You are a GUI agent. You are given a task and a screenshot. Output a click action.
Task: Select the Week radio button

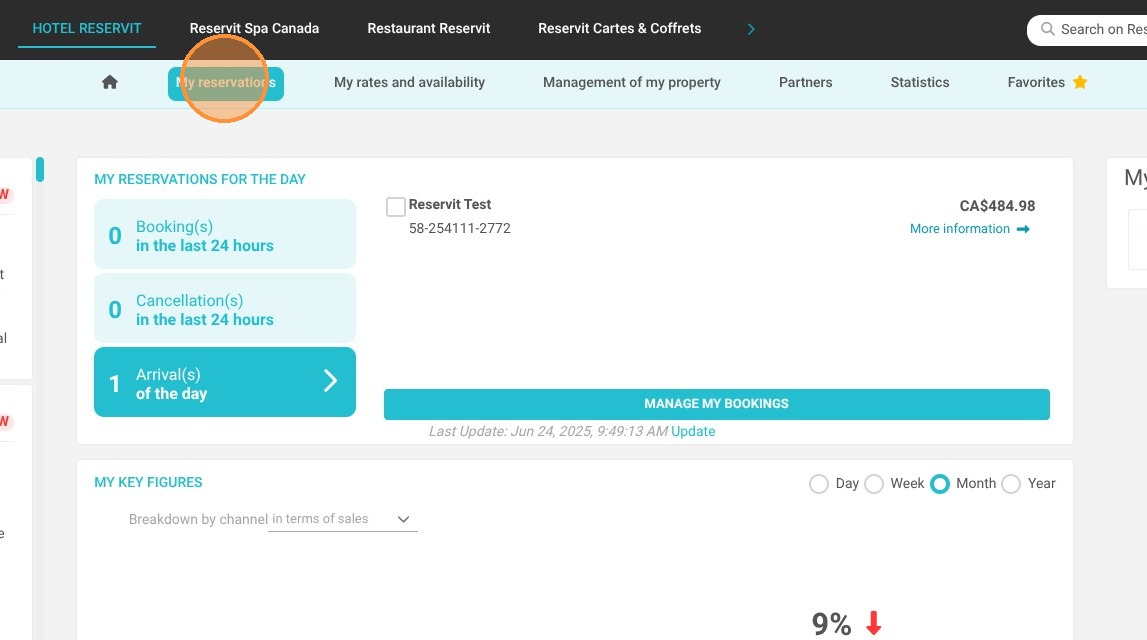click(874, 483)
